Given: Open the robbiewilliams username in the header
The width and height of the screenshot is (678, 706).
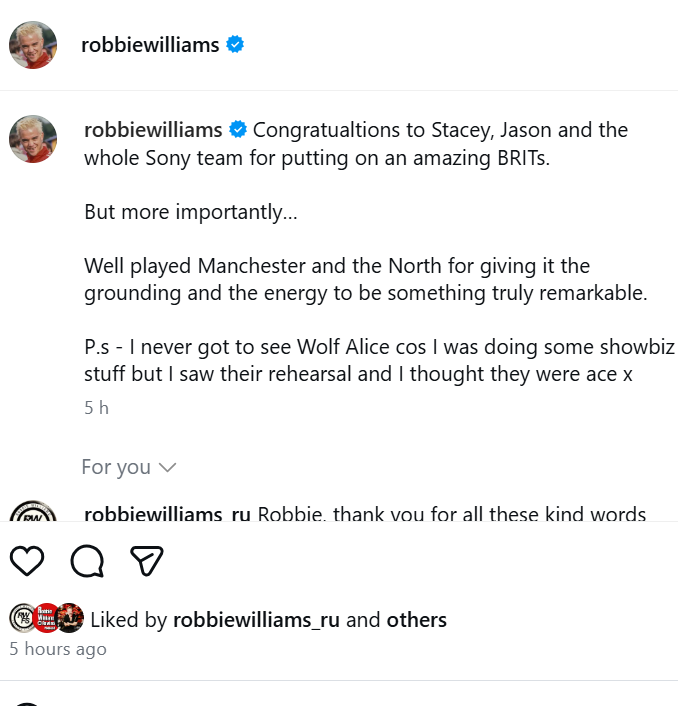Looking at the screenshot, I should (150, 44).
